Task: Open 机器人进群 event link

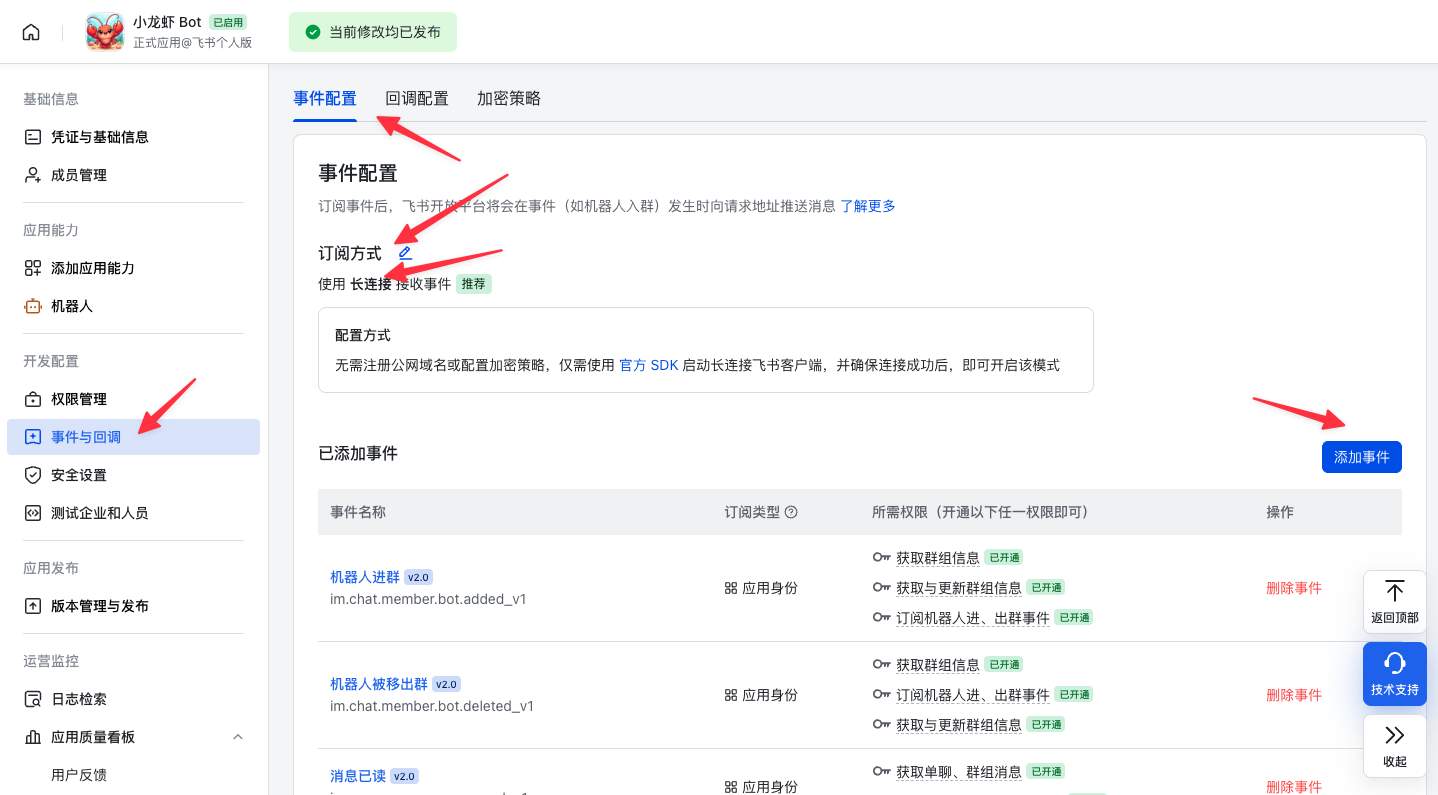Action: [365, 577]
